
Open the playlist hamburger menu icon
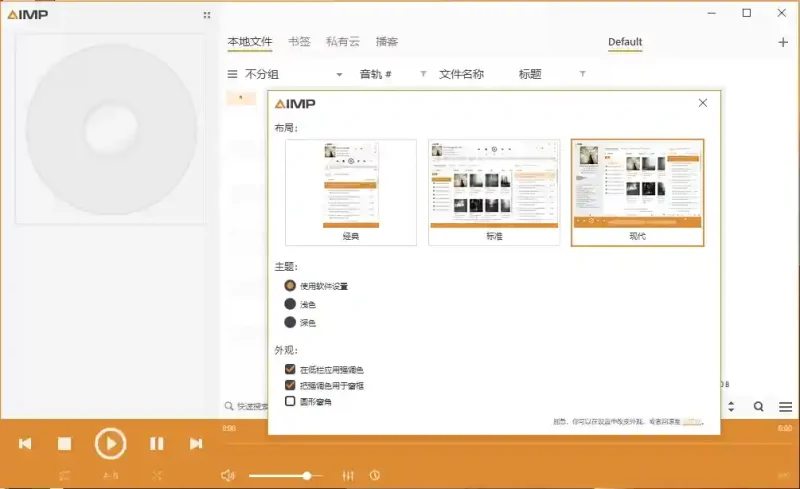pyautogui.click(x=785, y=406)
